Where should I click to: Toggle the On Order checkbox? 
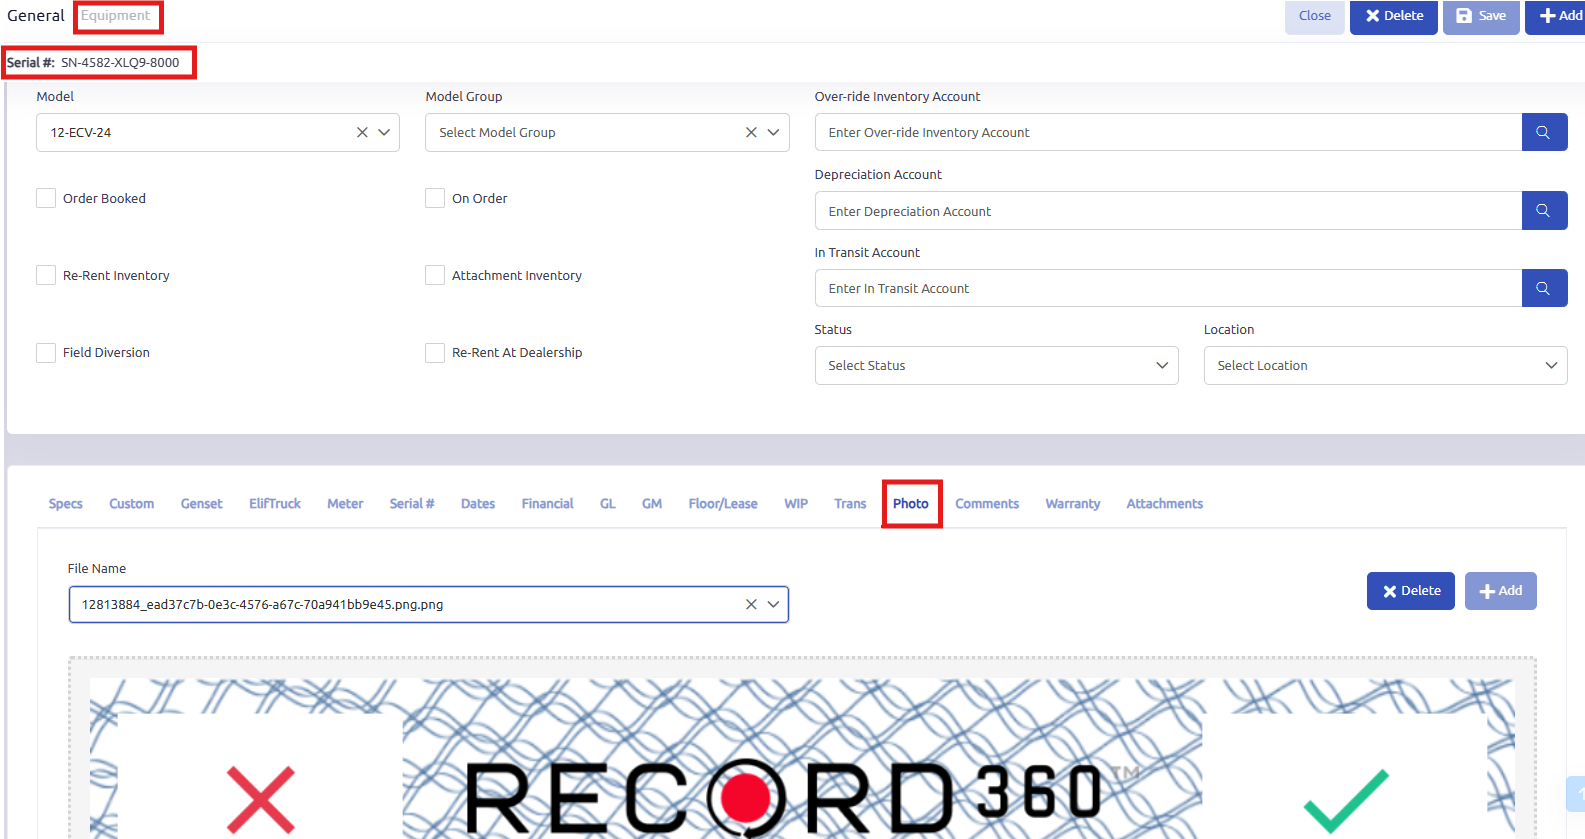click(435, 198)
